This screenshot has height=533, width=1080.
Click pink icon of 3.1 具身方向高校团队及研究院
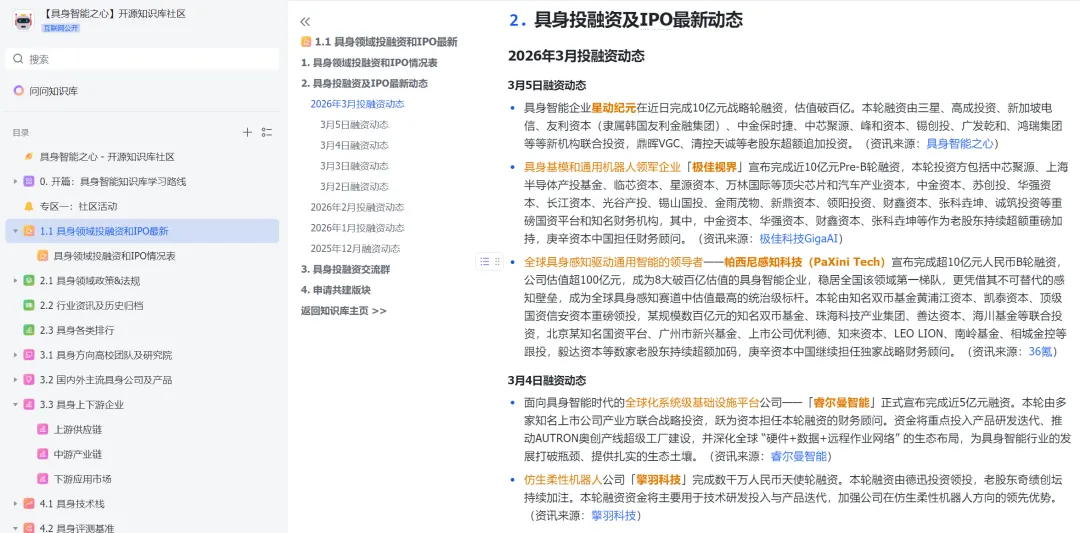coord(29,355)
